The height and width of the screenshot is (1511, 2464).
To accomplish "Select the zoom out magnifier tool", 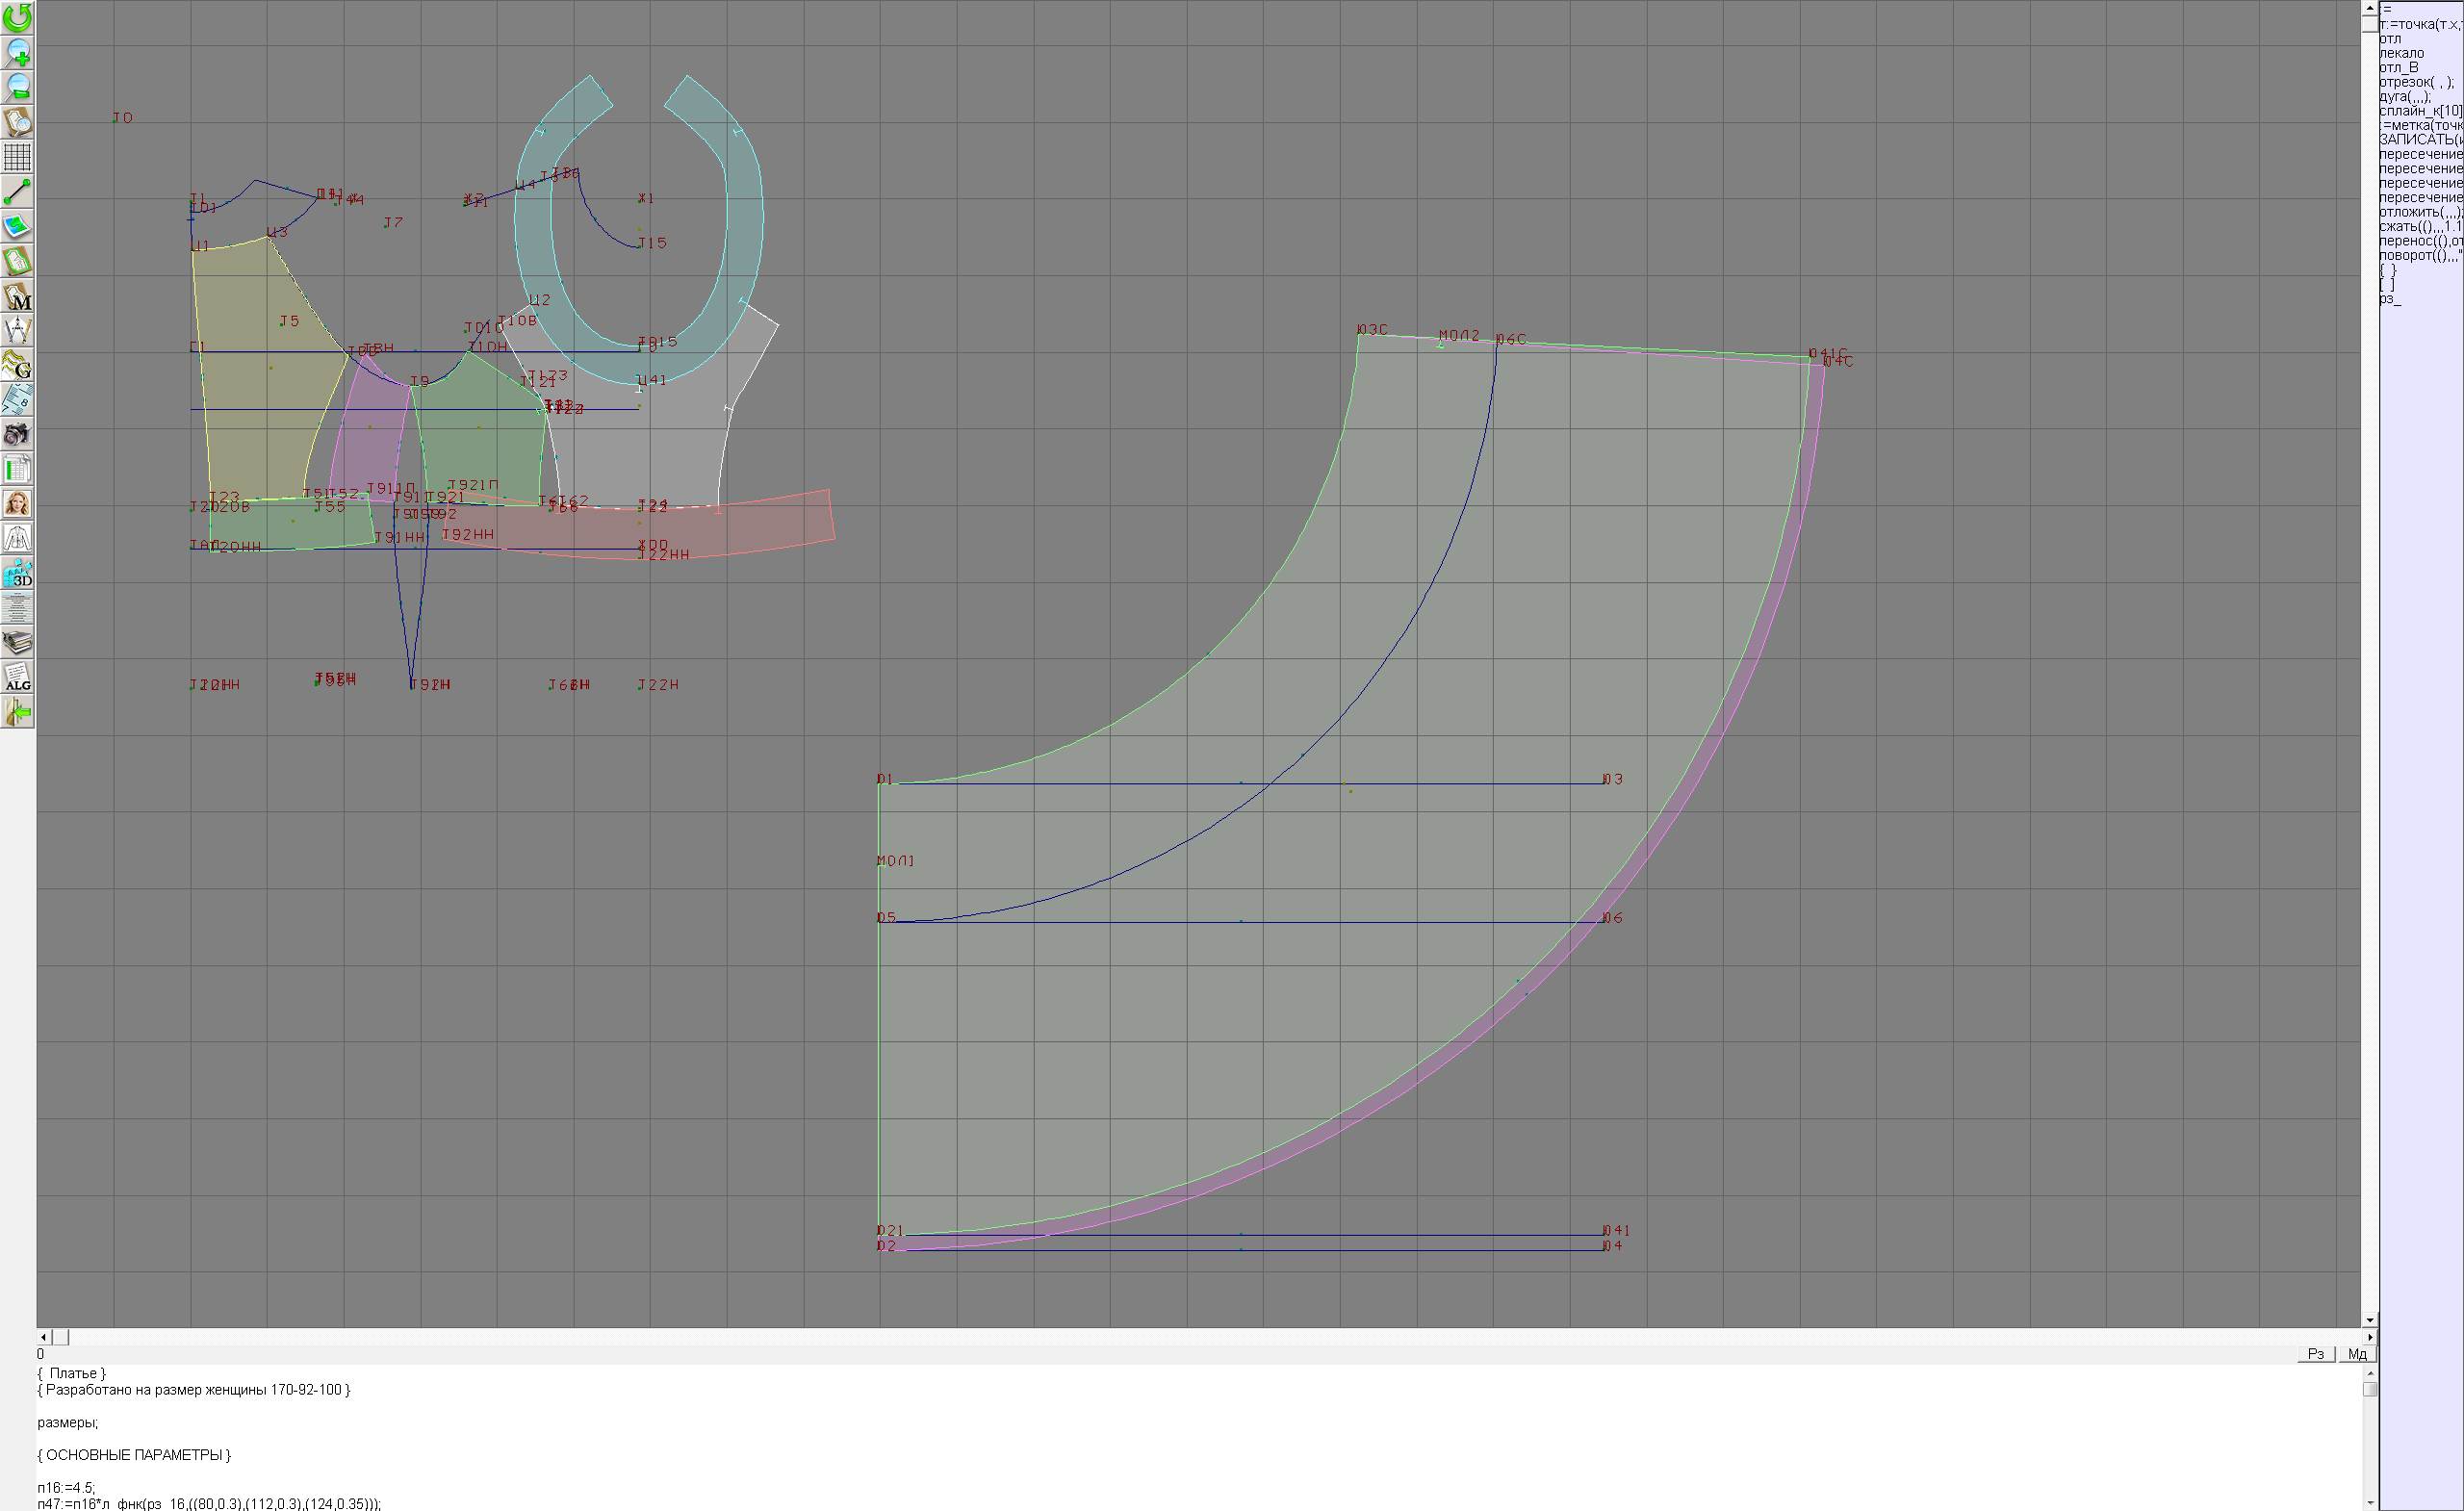I will tap(17, 87).
